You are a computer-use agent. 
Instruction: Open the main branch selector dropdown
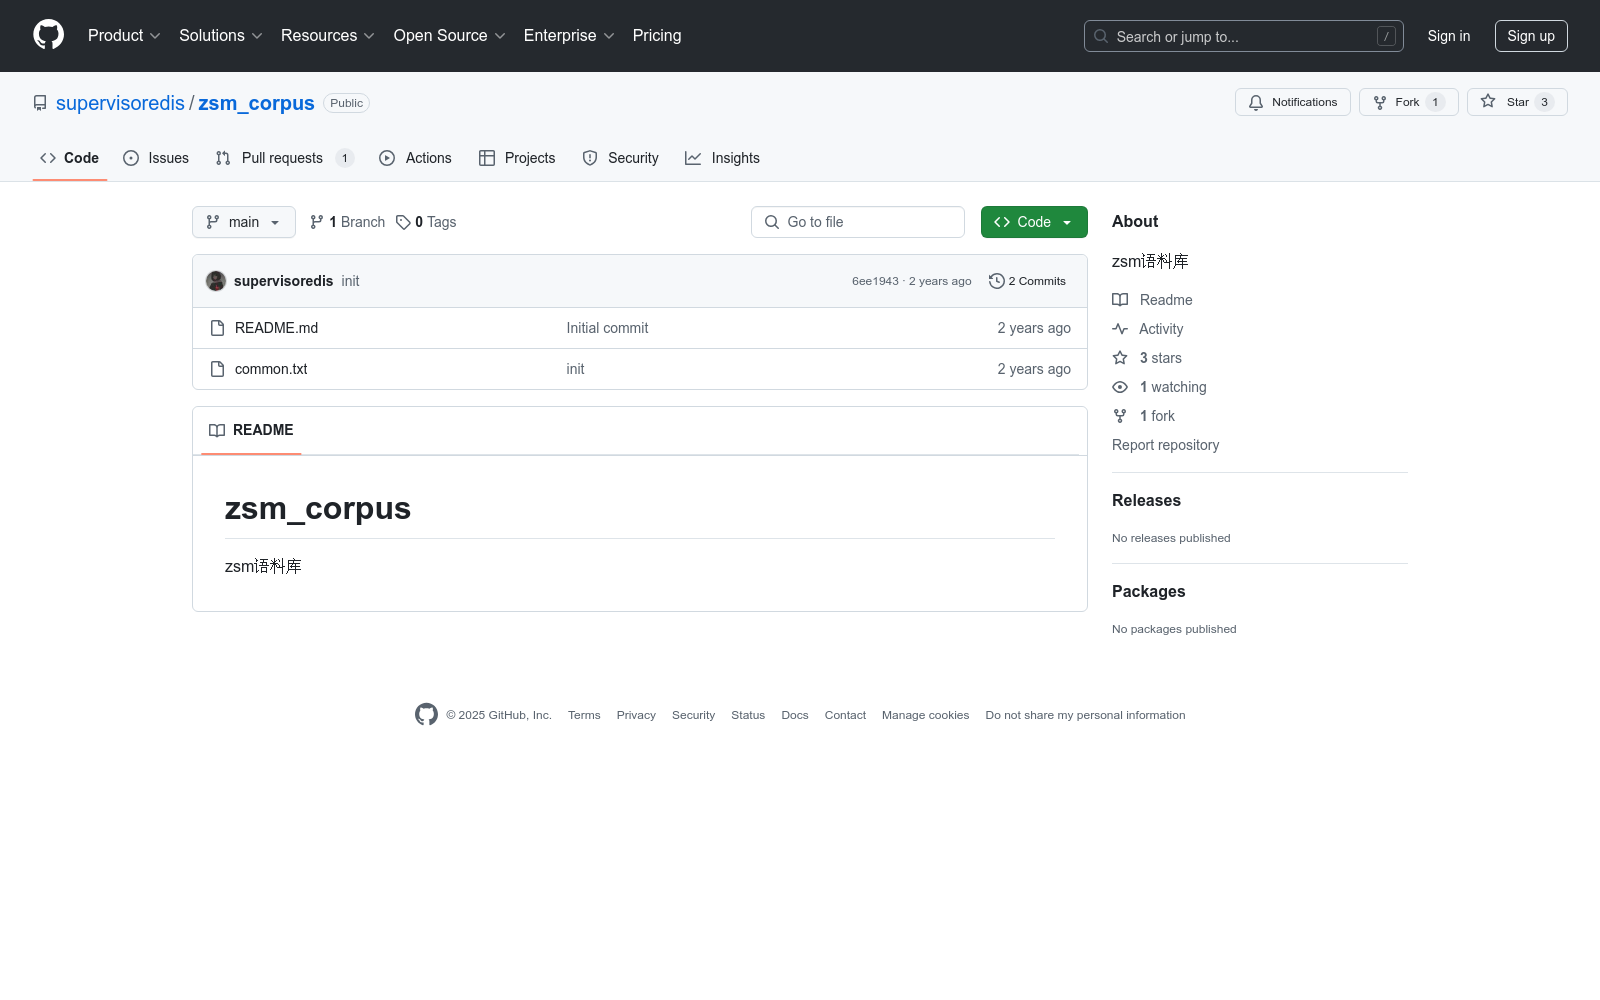[244, 222]
